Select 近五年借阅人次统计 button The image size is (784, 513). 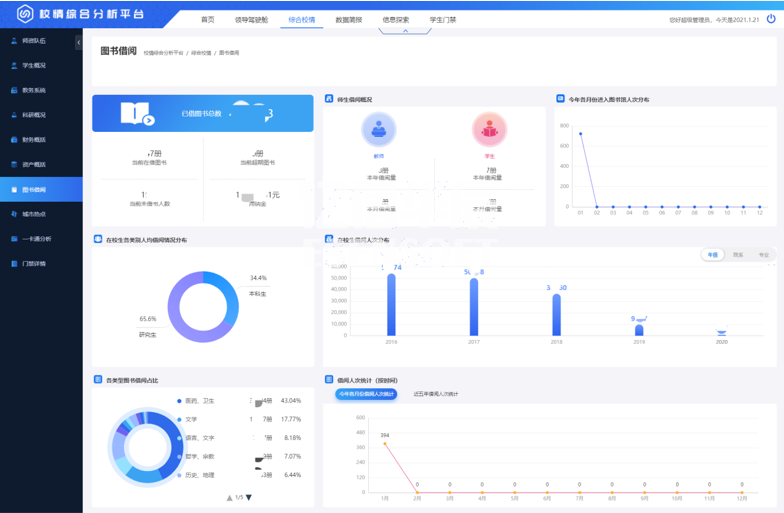tap(436, 394)
